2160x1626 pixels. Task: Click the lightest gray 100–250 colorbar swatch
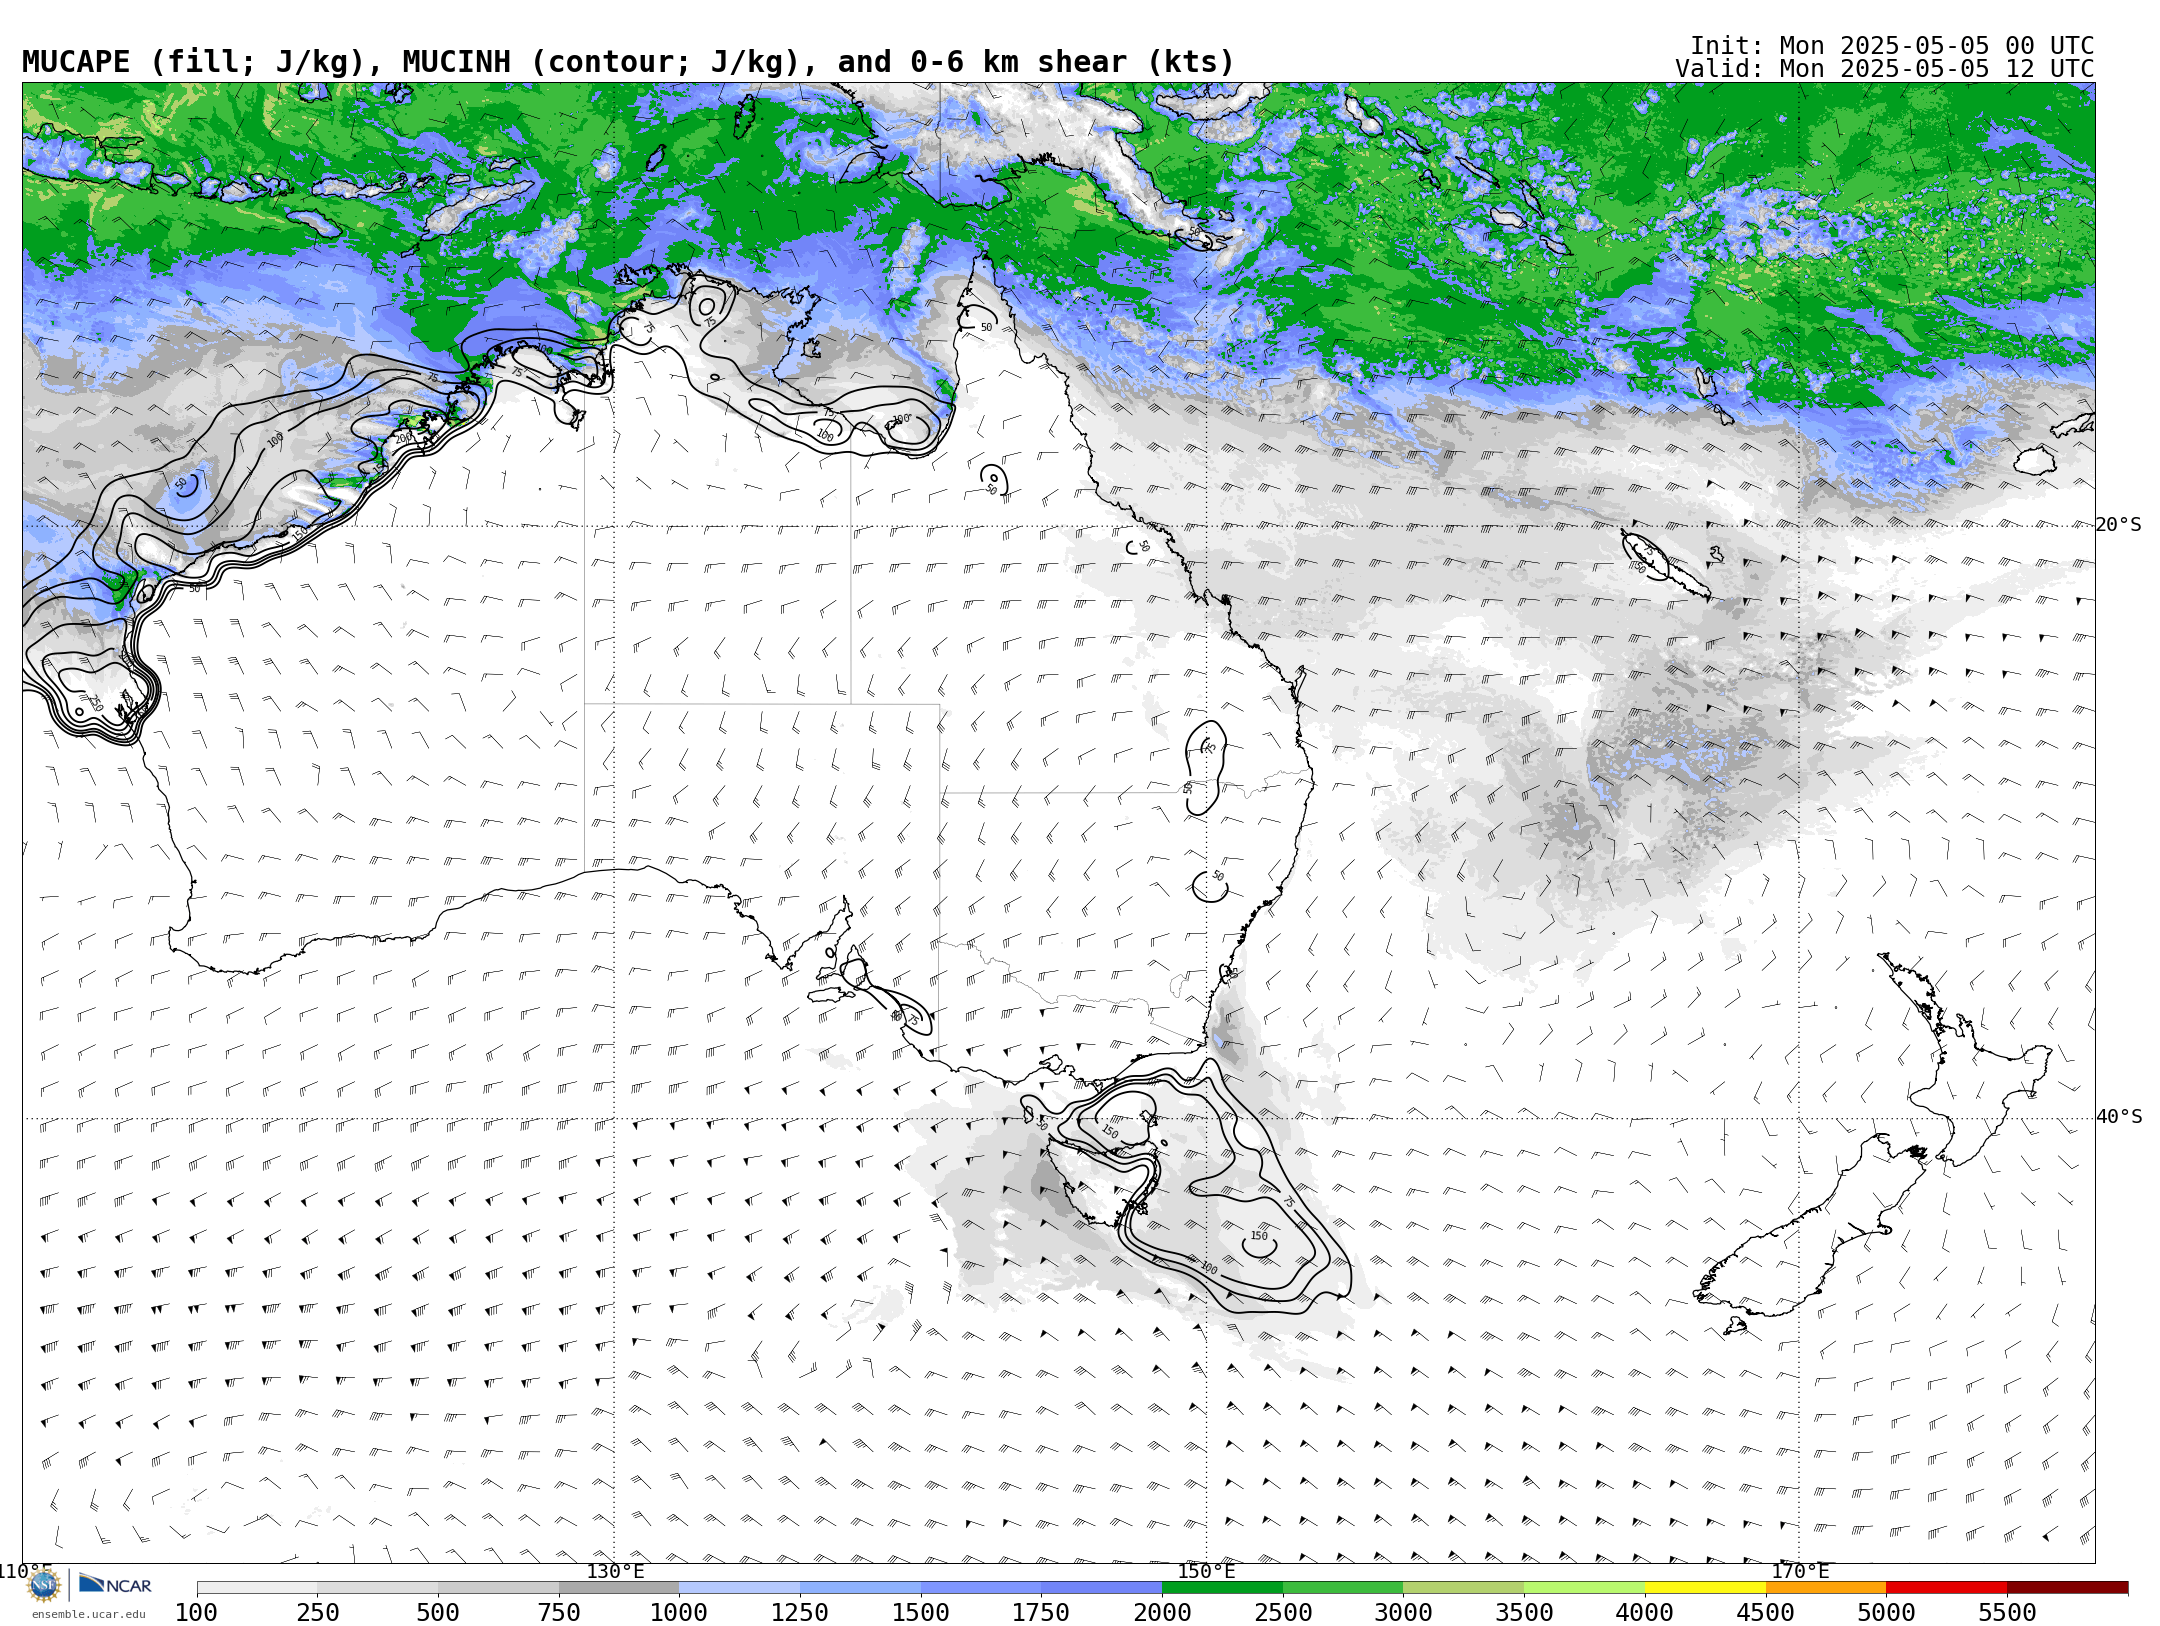point(257,1588)
